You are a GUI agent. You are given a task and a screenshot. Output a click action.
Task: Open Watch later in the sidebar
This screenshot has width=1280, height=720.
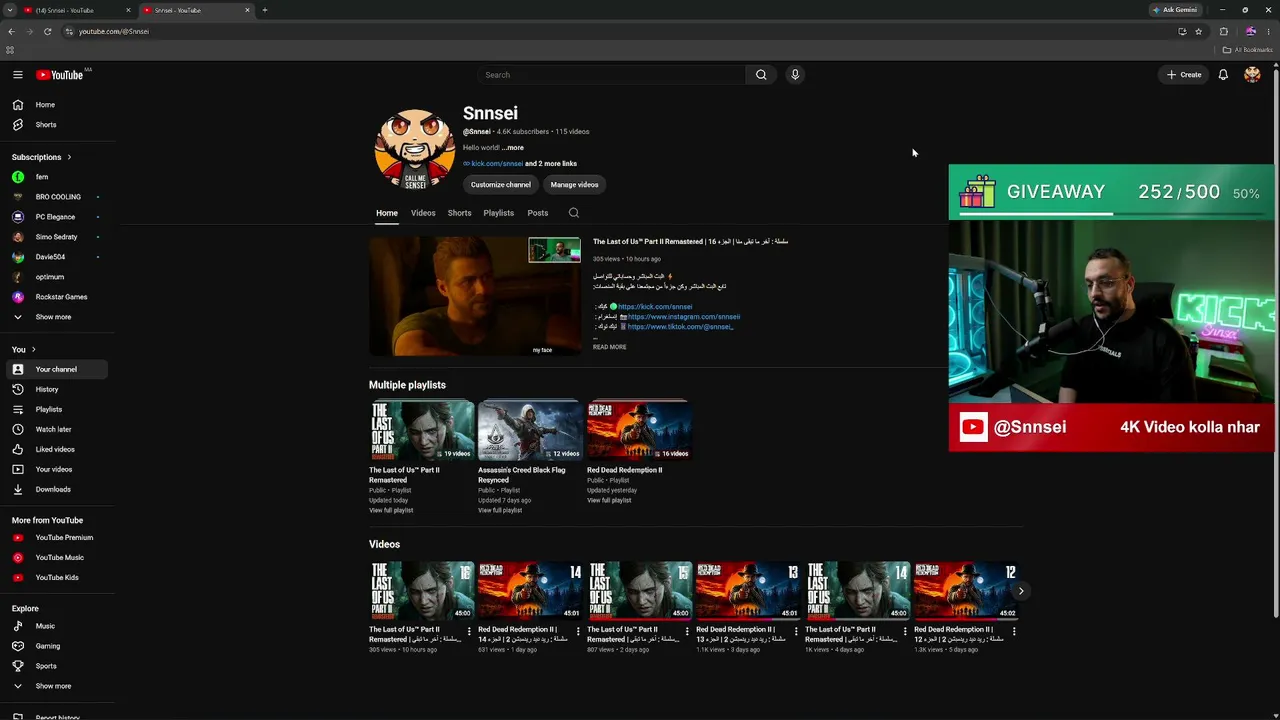point(55,429)
